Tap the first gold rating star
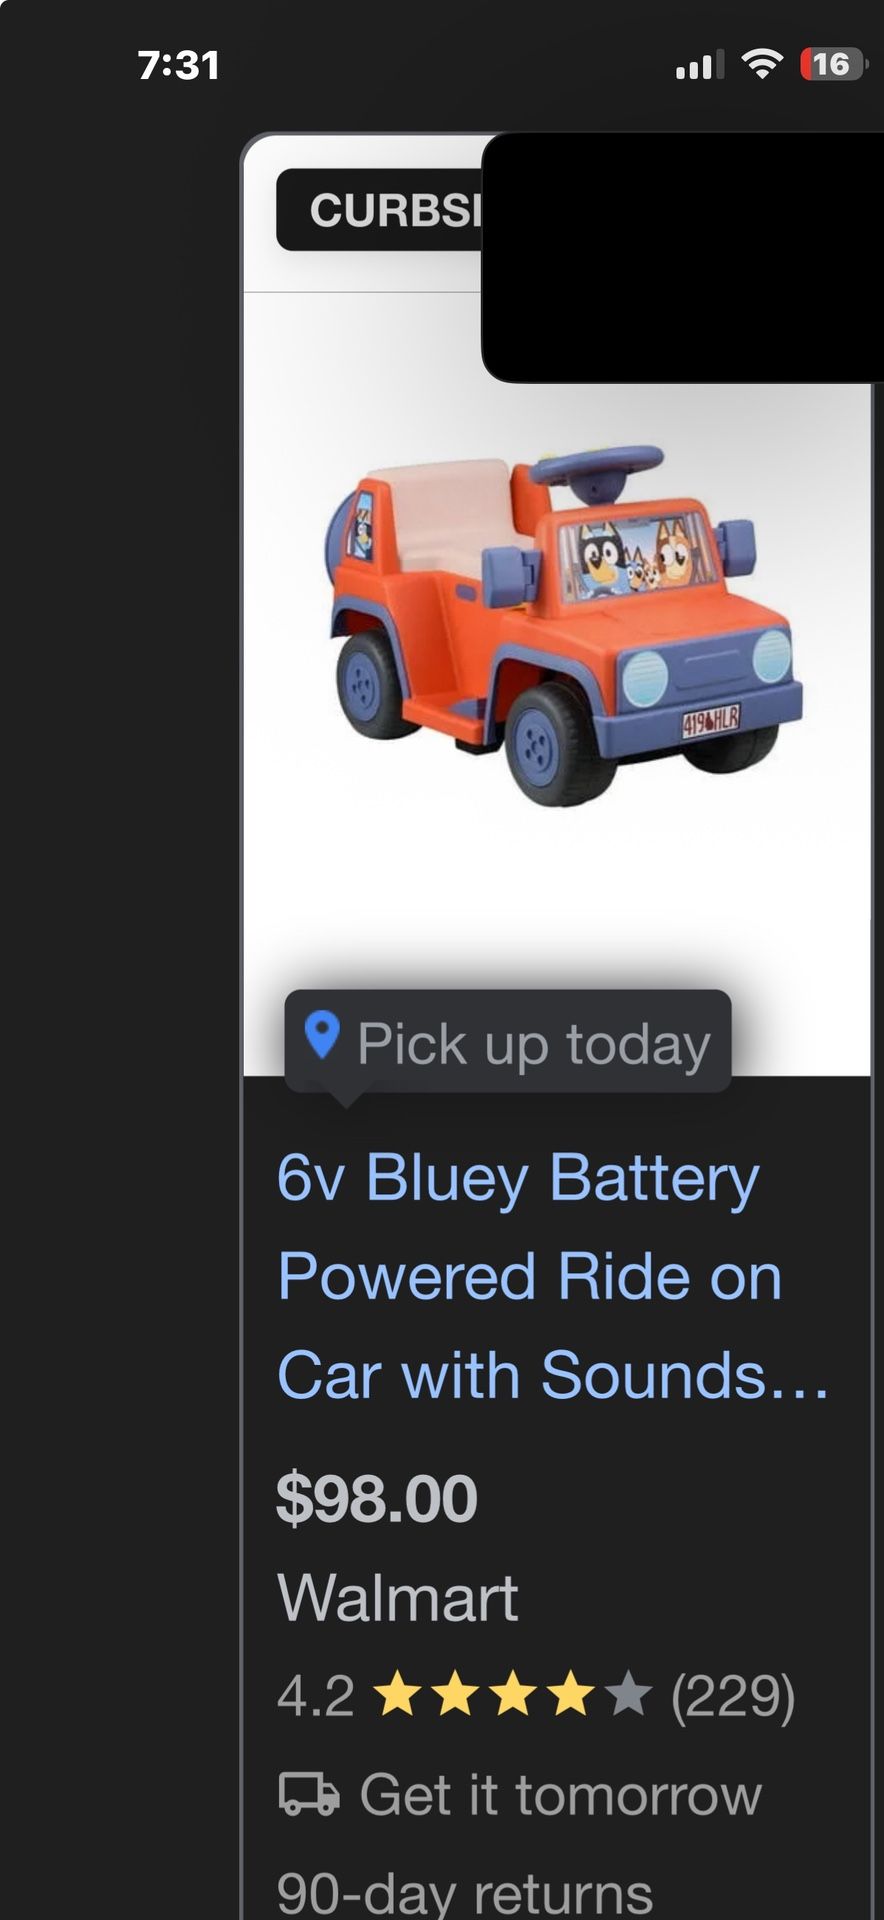This screenshot has height=1920, width=884. (397, 1695)
